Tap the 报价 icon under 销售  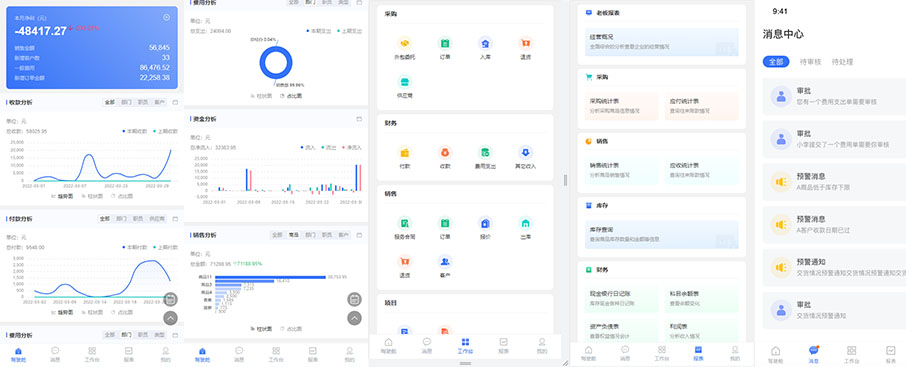tap(485, 224)
